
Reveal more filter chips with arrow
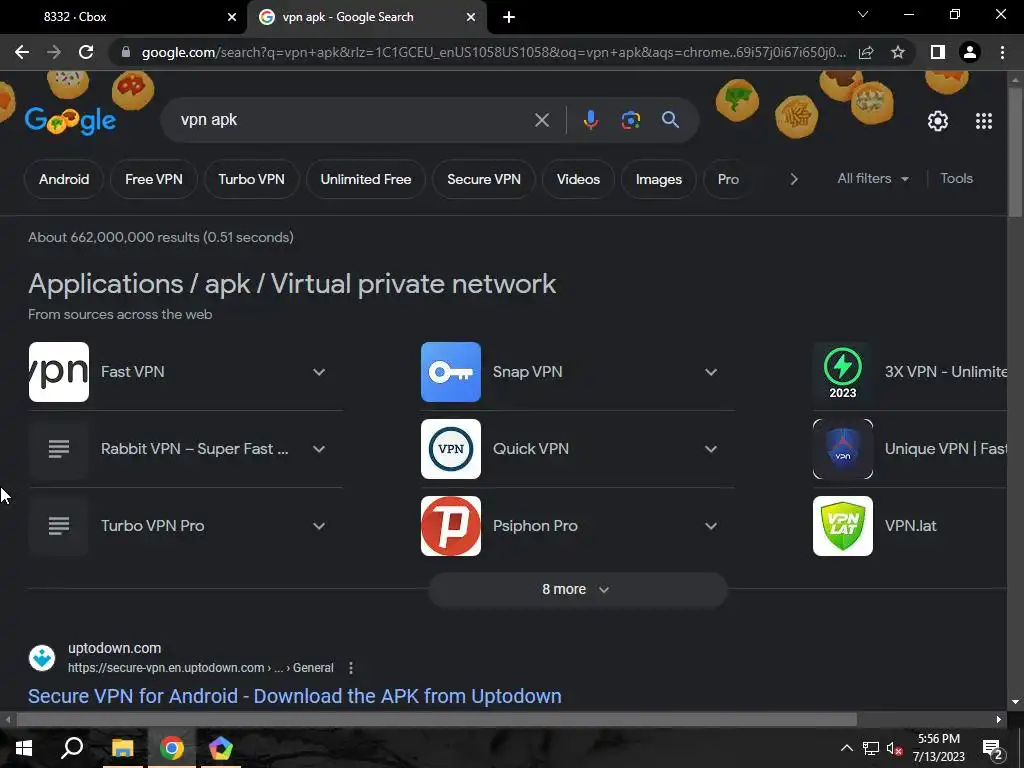793,179
